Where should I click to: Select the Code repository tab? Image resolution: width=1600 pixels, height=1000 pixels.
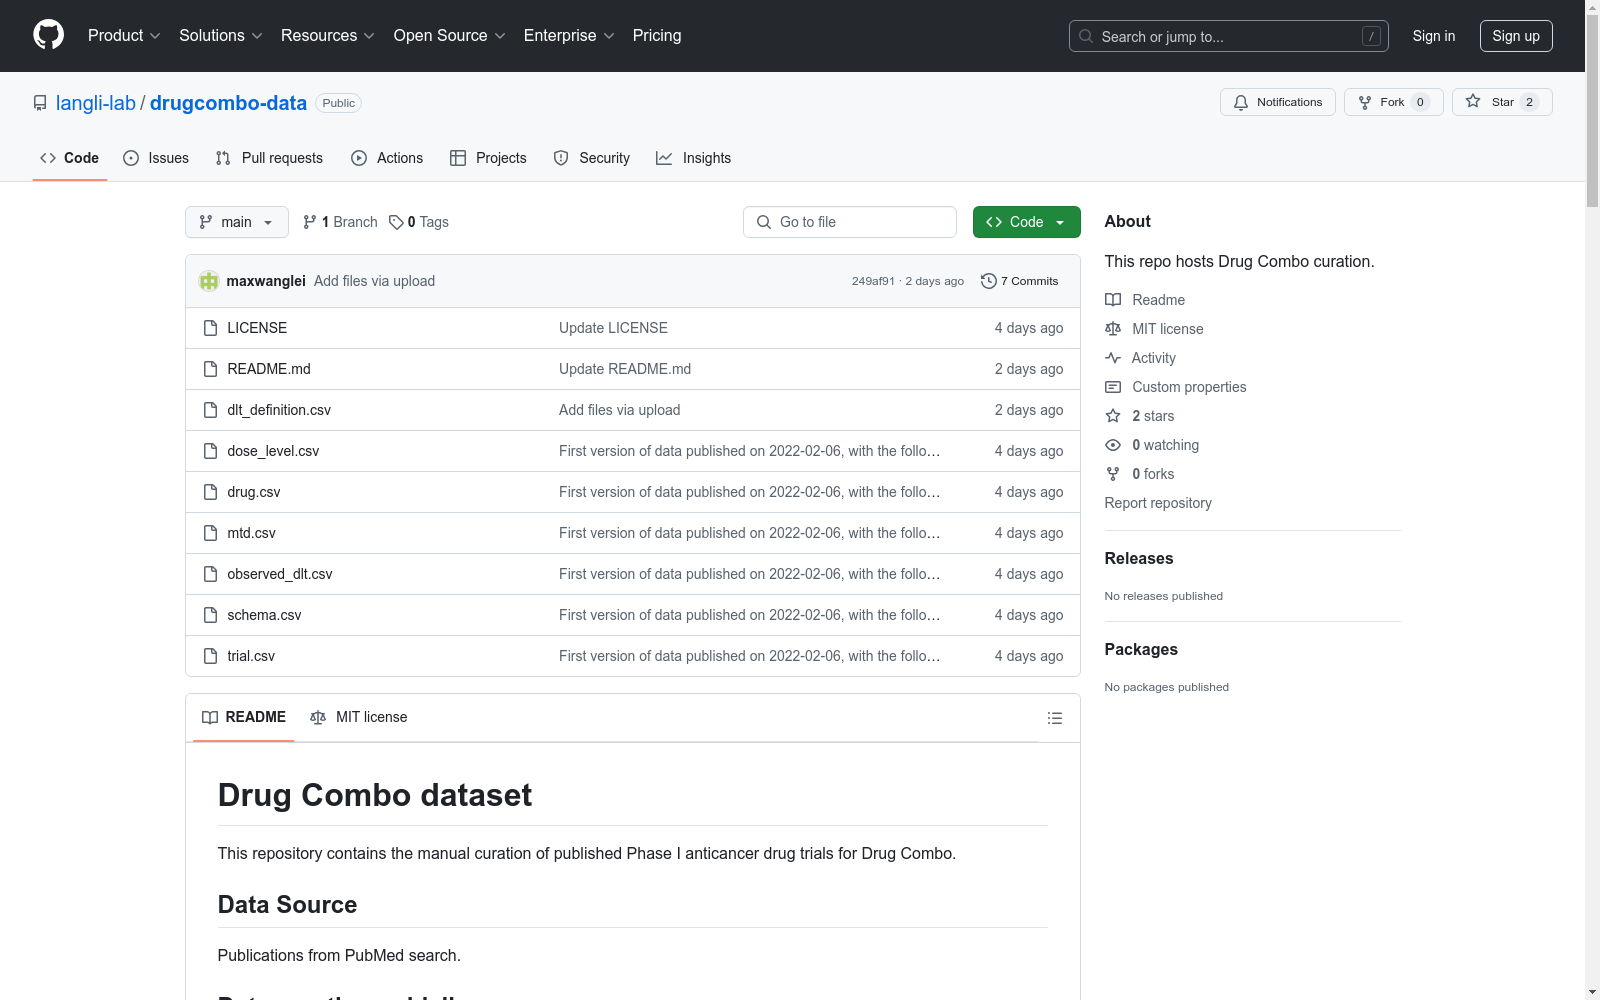coord(70,158)
